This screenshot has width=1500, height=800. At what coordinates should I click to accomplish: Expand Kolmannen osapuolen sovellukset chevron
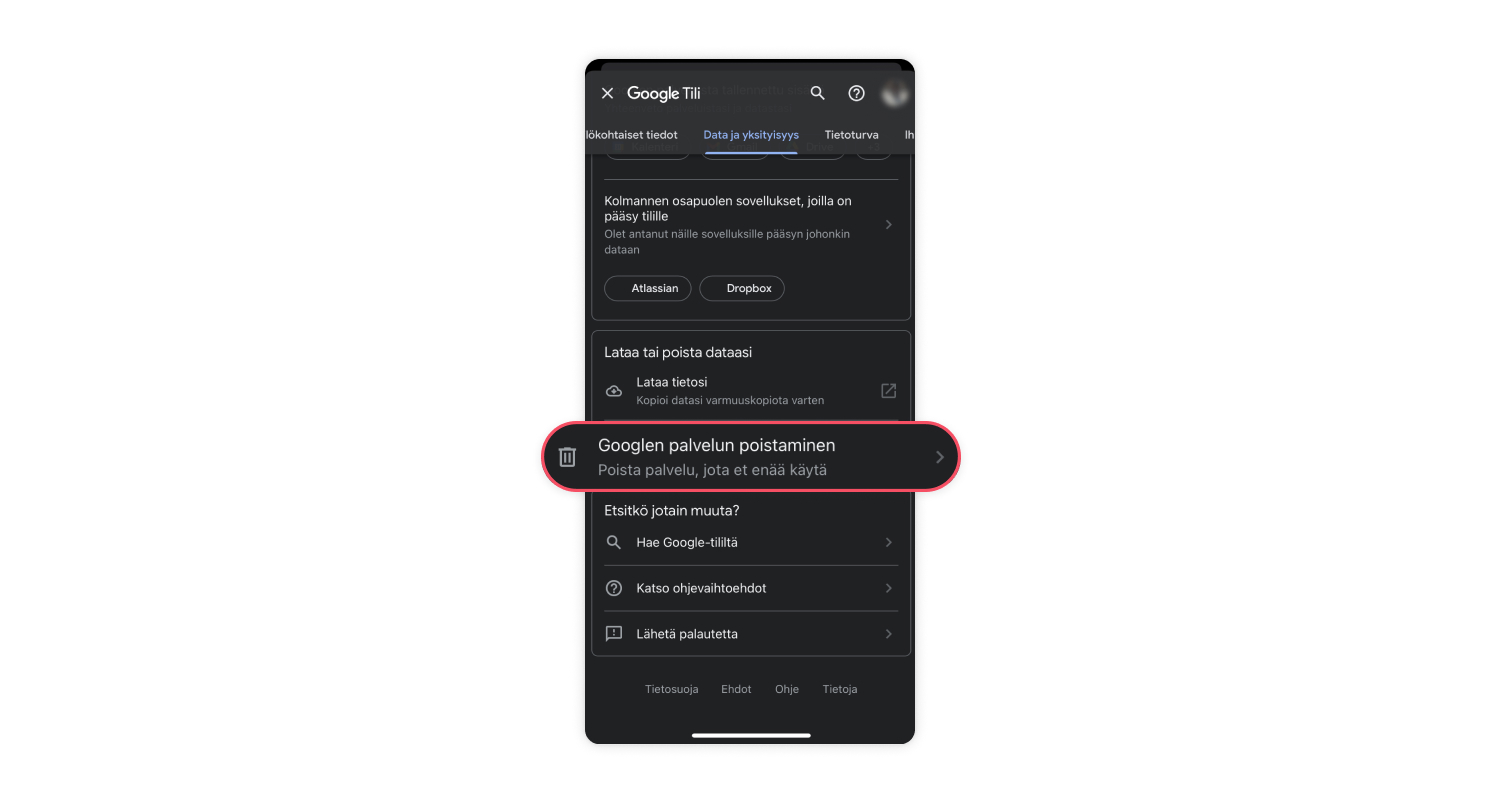point(889,225)
